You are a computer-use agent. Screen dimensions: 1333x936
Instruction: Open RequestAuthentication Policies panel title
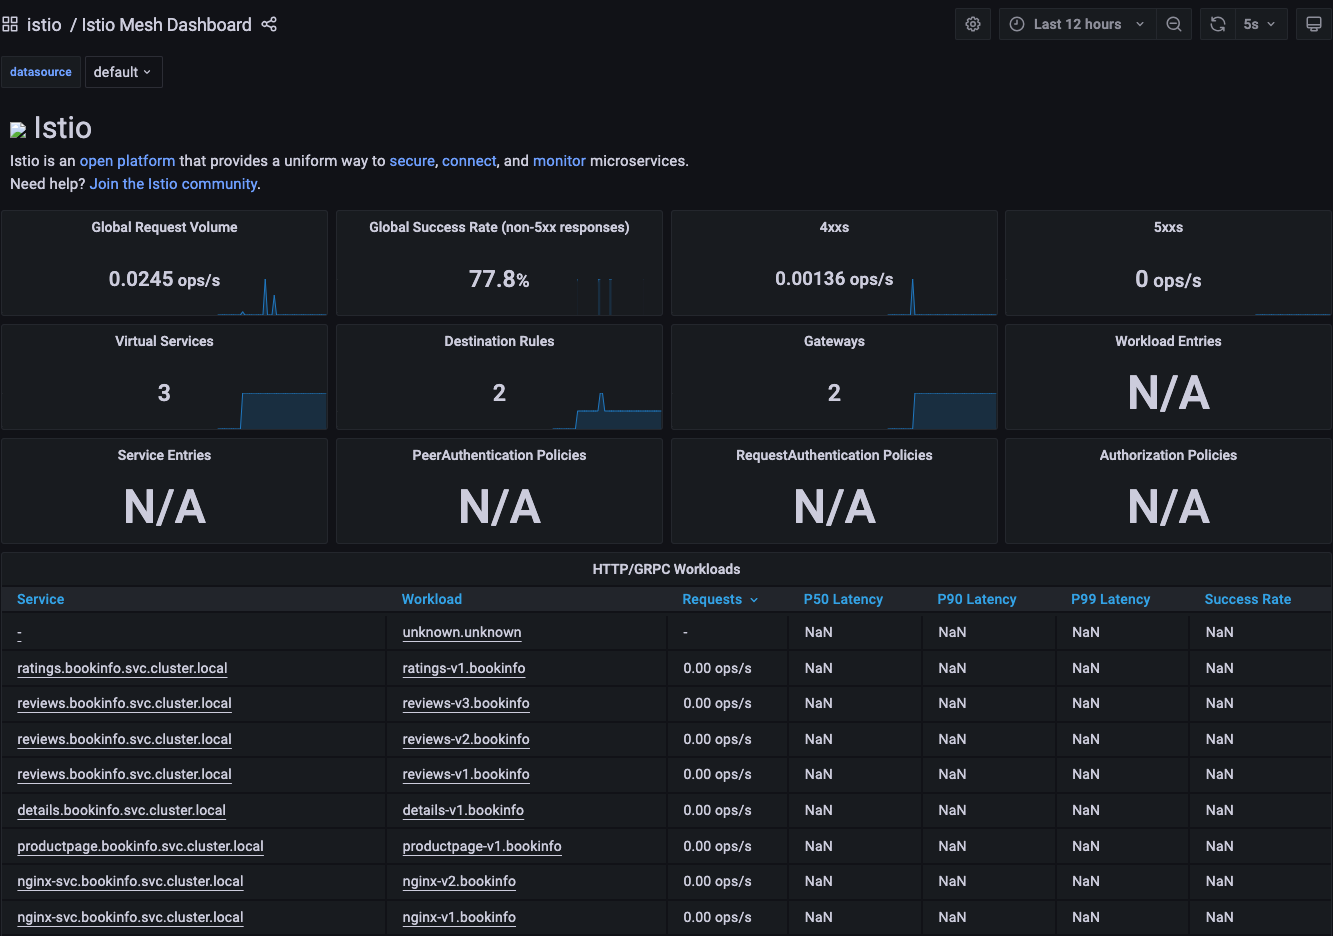[x=834, y=455]
